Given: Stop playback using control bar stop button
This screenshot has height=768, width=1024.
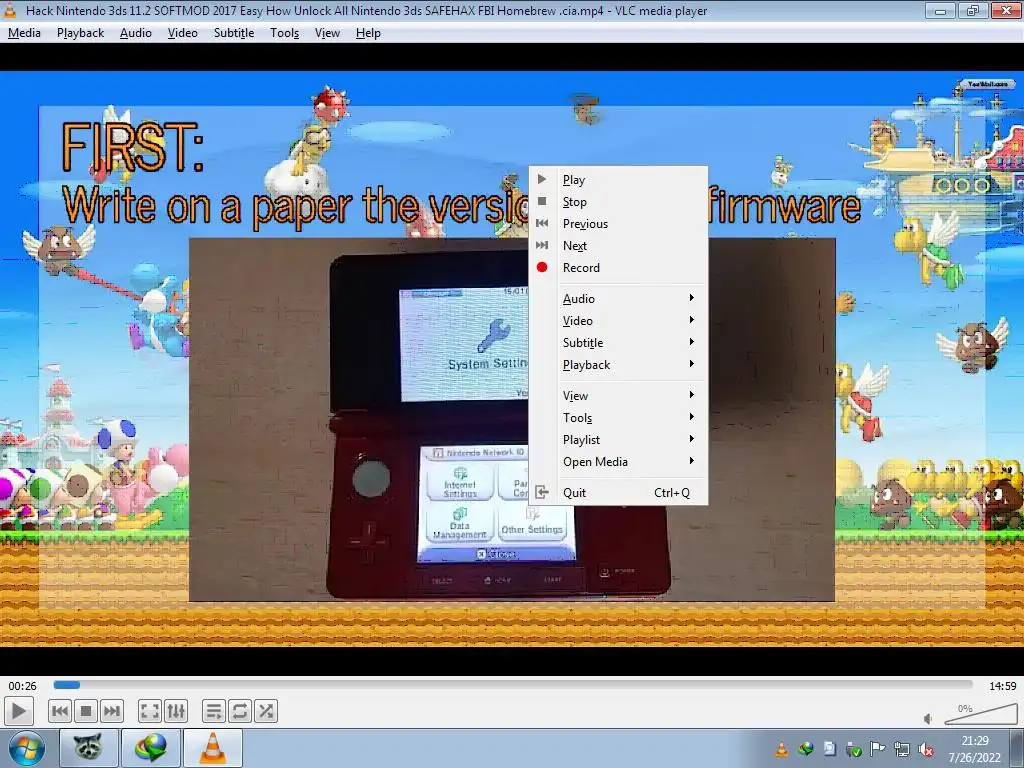Looking at the screenshot, I should (x=86, y=711).
